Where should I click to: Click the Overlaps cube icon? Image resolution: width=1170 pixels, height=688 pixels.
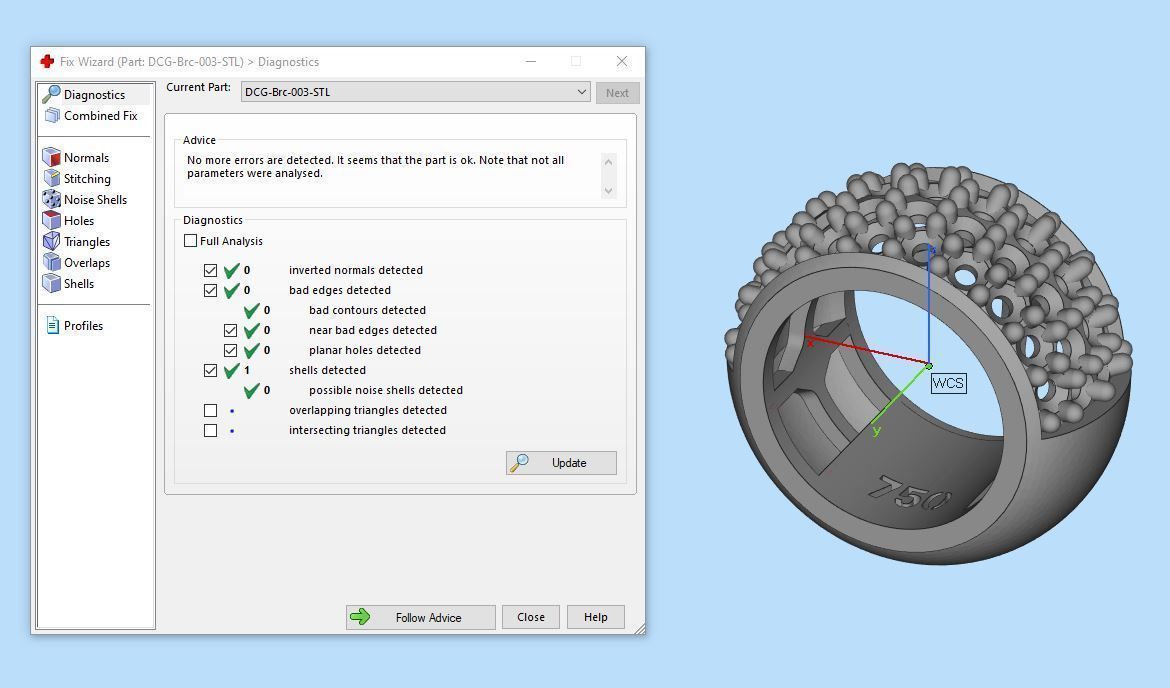51,262
